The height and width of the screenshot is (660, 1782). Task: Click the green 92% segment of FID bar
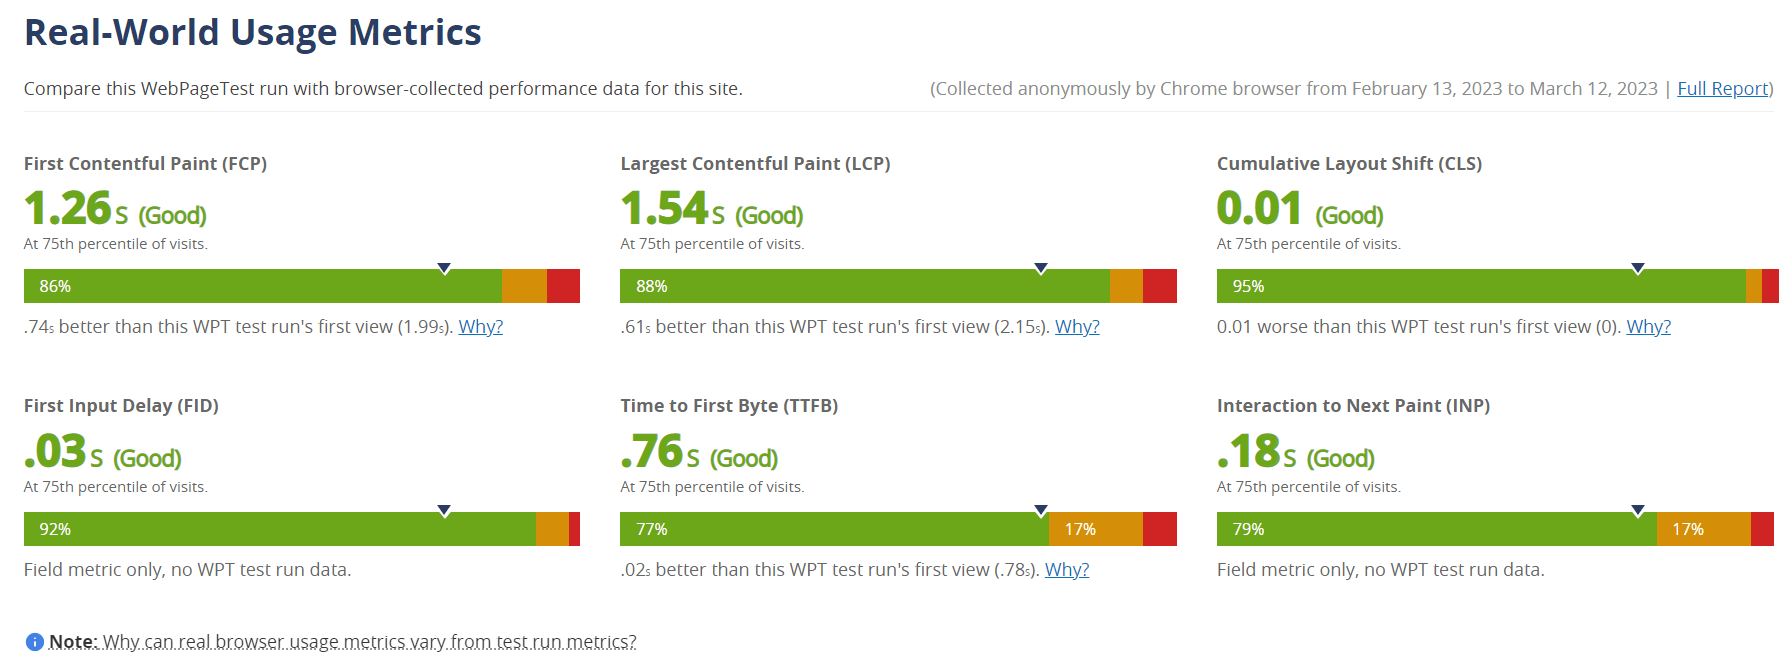click(x=280, y=529)
